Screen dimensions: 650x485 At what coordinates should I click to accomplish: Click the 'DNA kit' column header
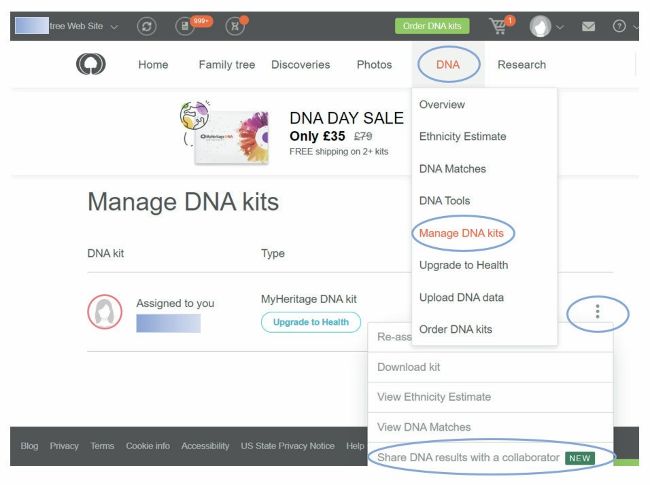pos(106,253)
